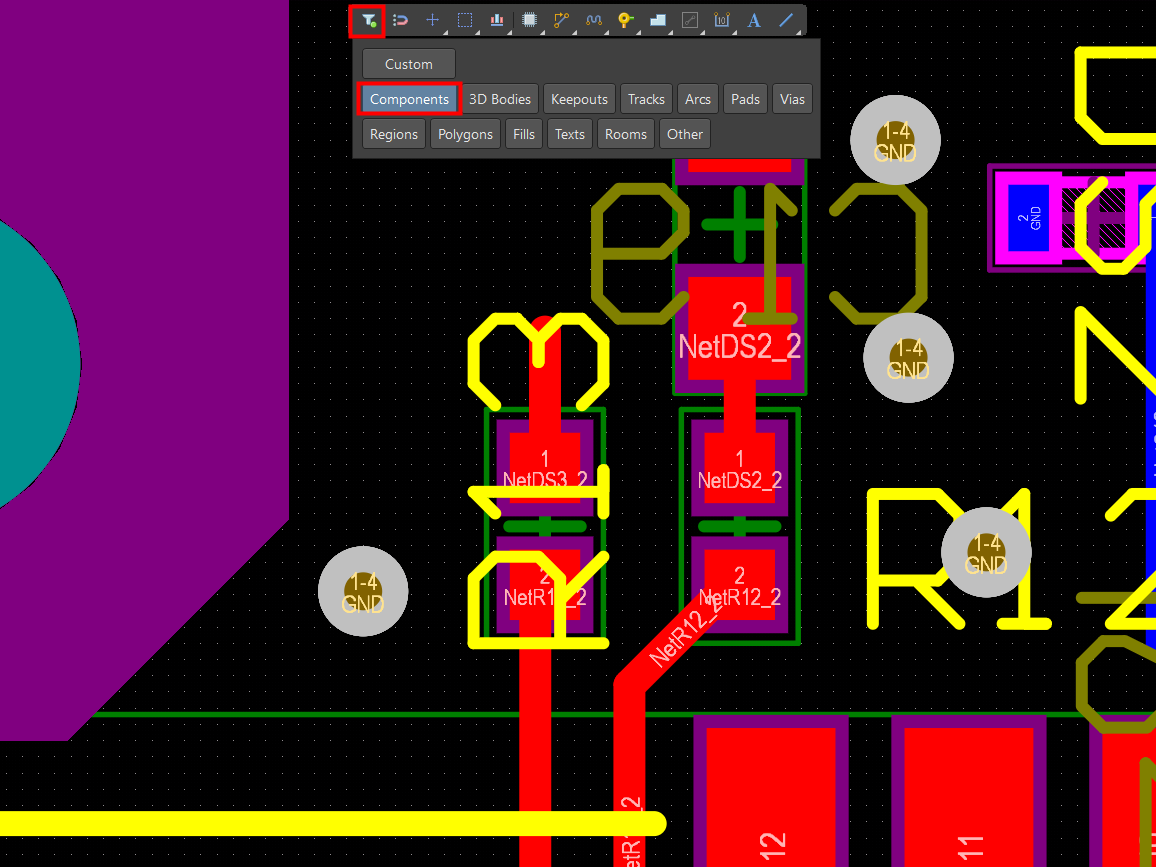
Task: Open the Selection Filter funnel icon
Action: (368, 20)
